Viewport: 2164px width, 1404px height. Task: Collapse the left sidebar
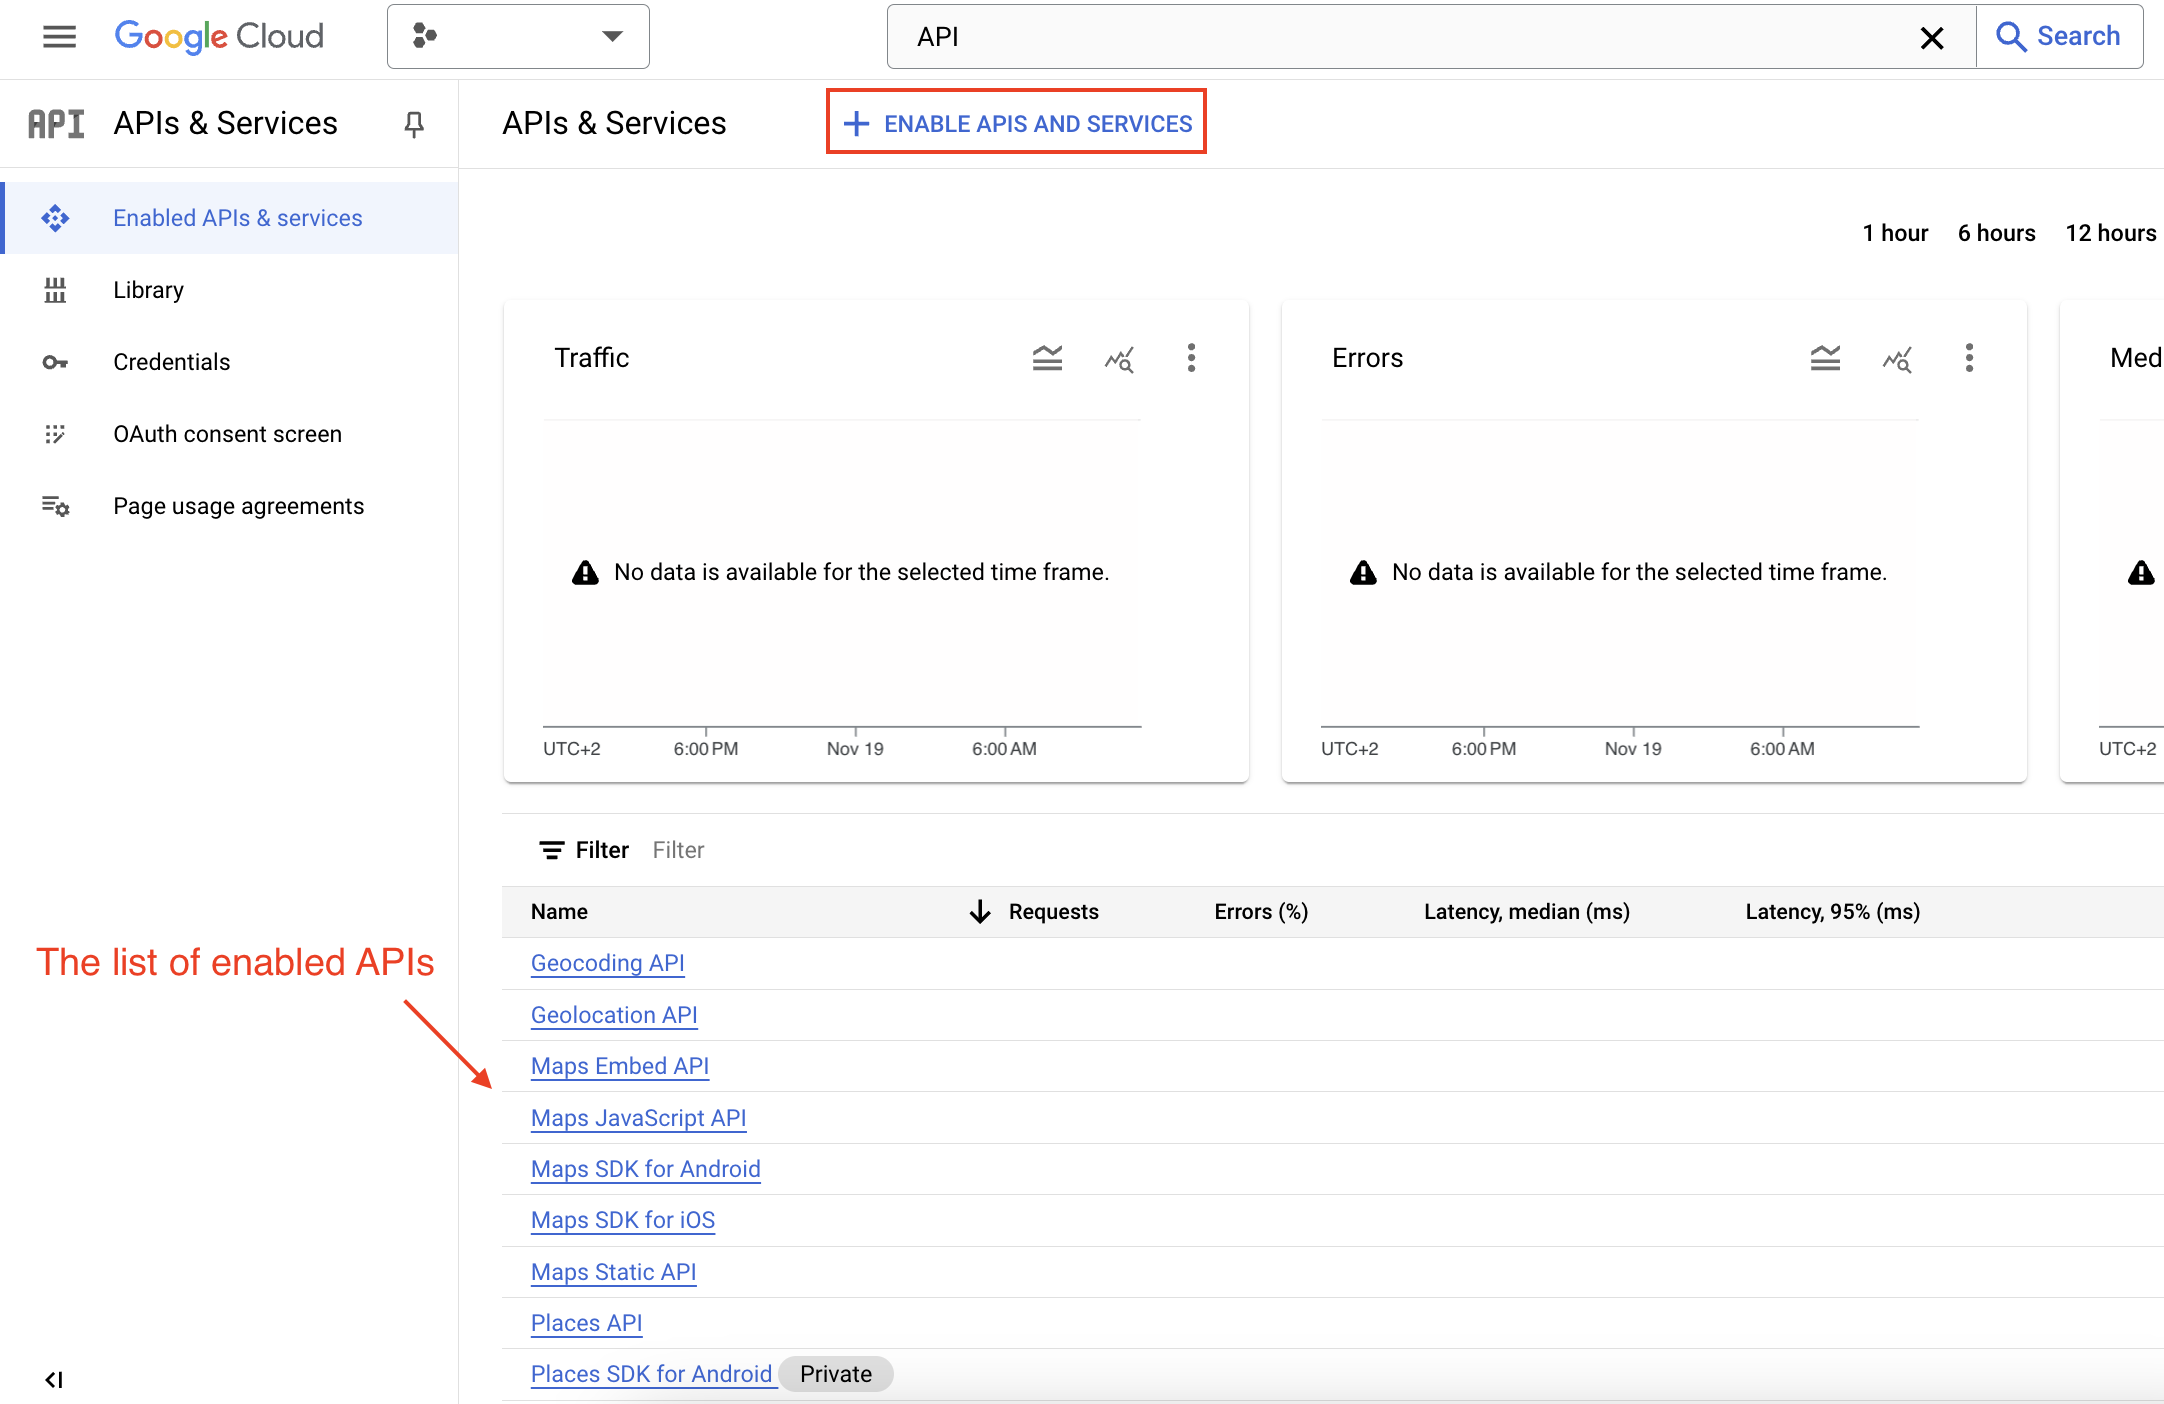tap(55, 1379)
